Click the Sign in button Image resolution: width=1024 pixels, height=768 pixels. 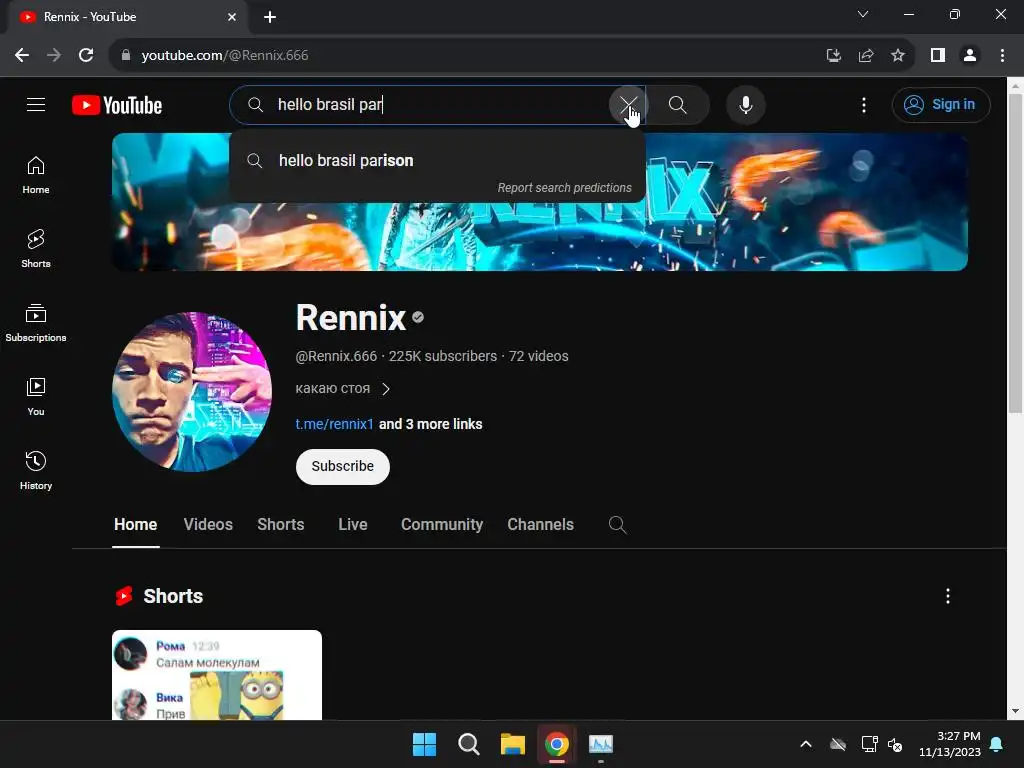point(940,104)
